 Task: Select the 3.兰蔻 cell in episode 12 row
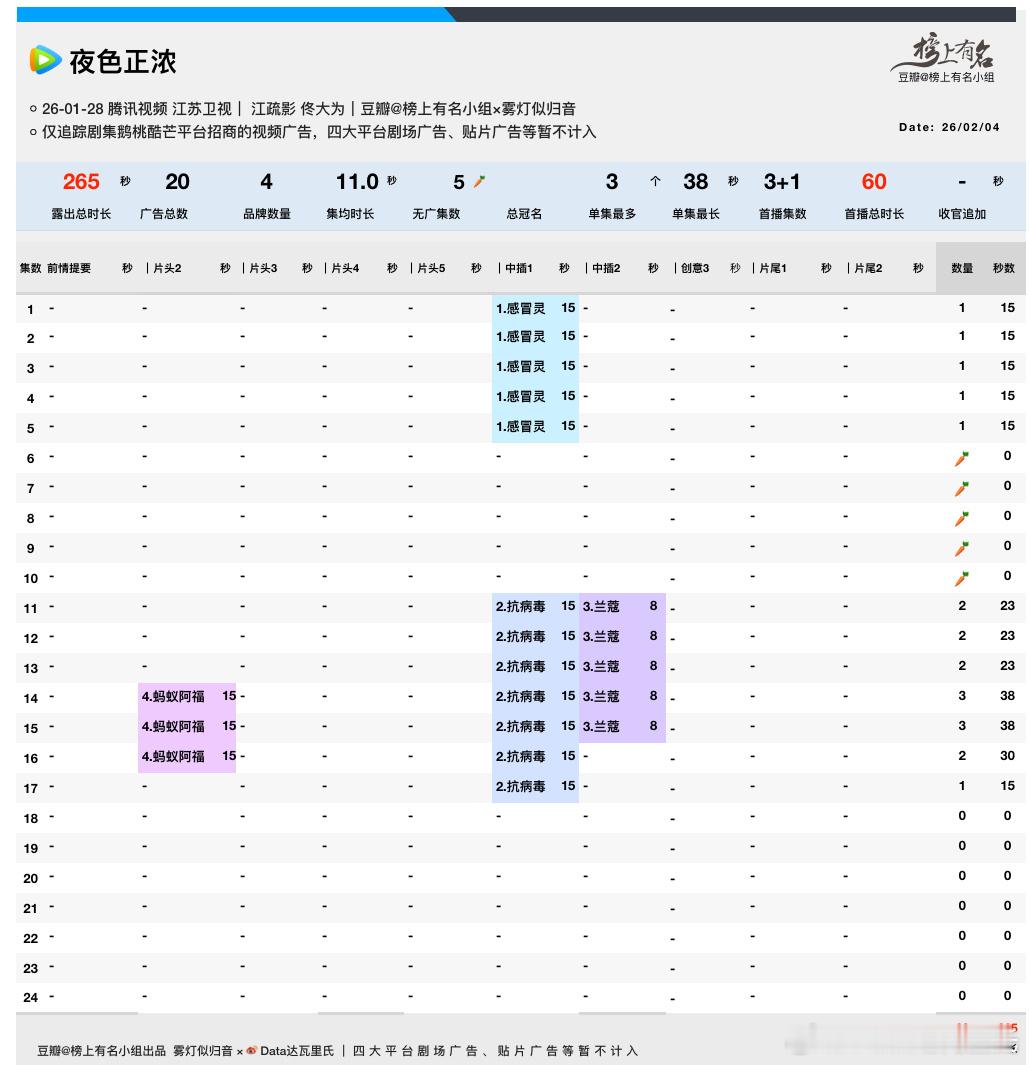[601, 636]
